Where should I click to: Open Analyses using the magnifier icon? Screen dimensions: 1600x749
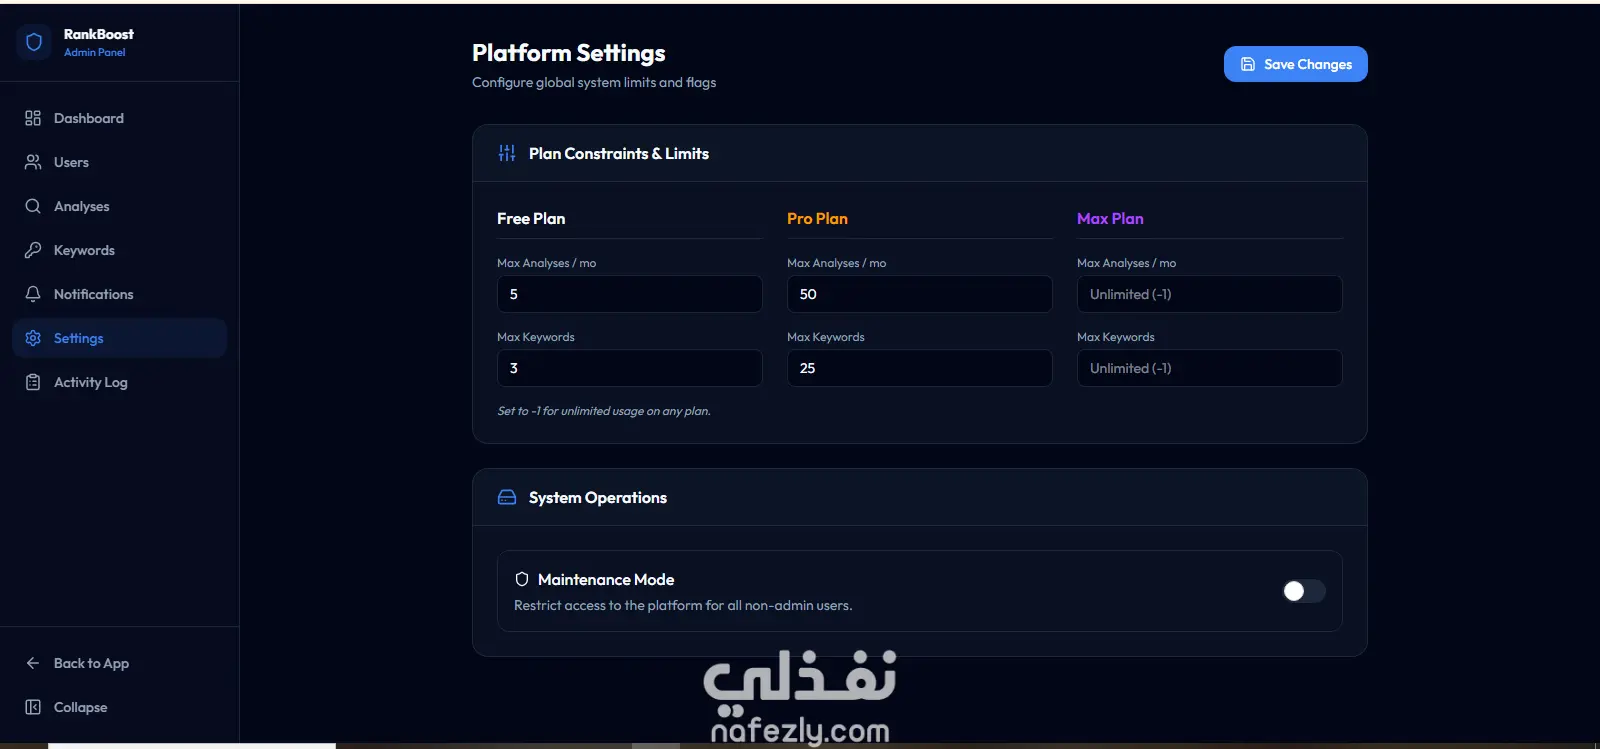tap(33, 206)
